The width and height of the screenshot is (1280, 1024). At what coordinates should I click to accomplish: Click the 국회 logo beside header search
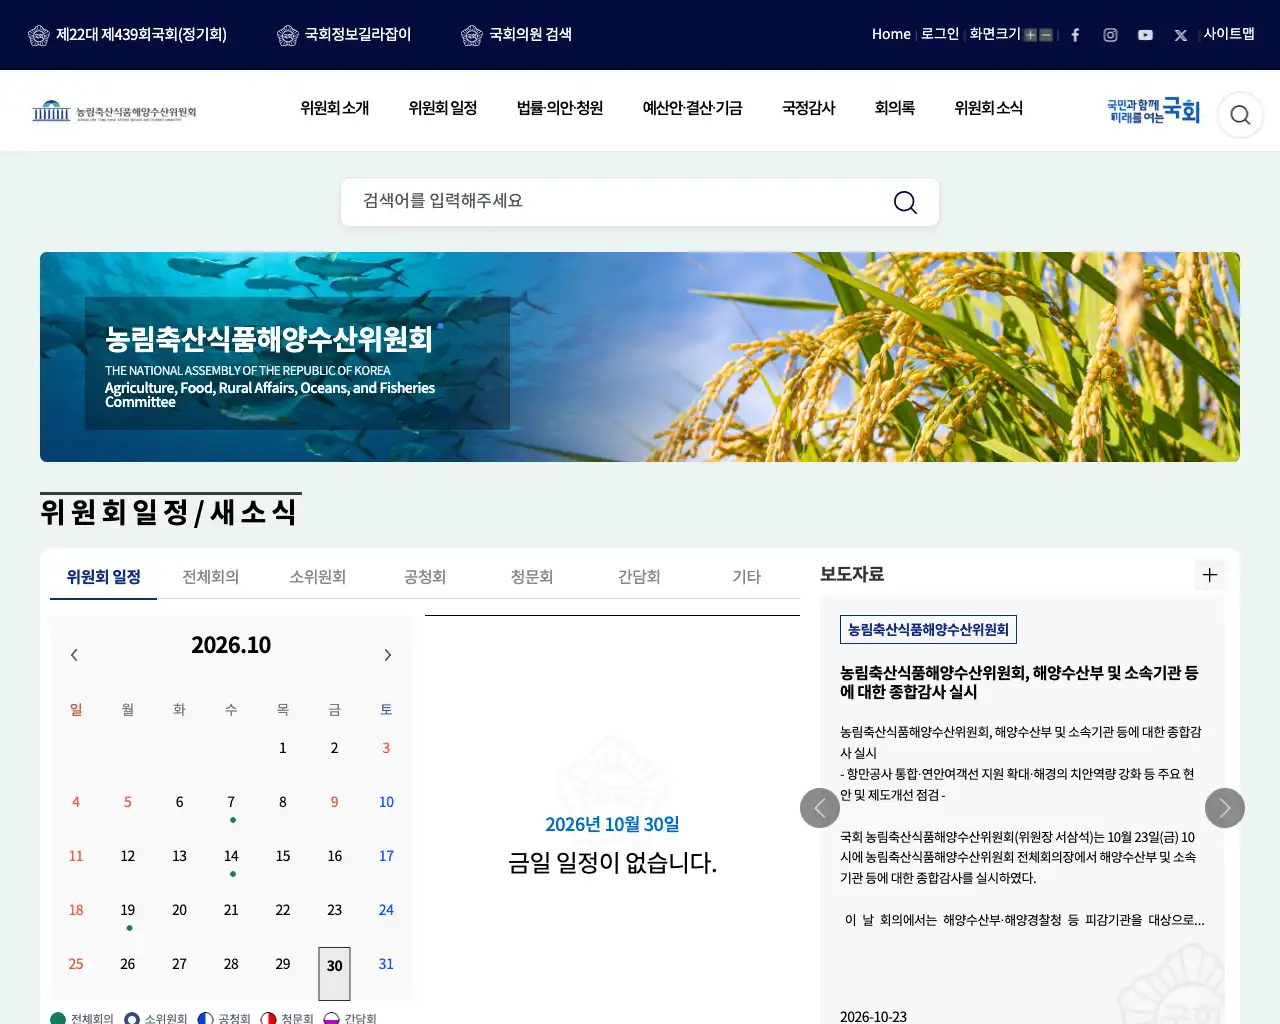(1154, 111)
